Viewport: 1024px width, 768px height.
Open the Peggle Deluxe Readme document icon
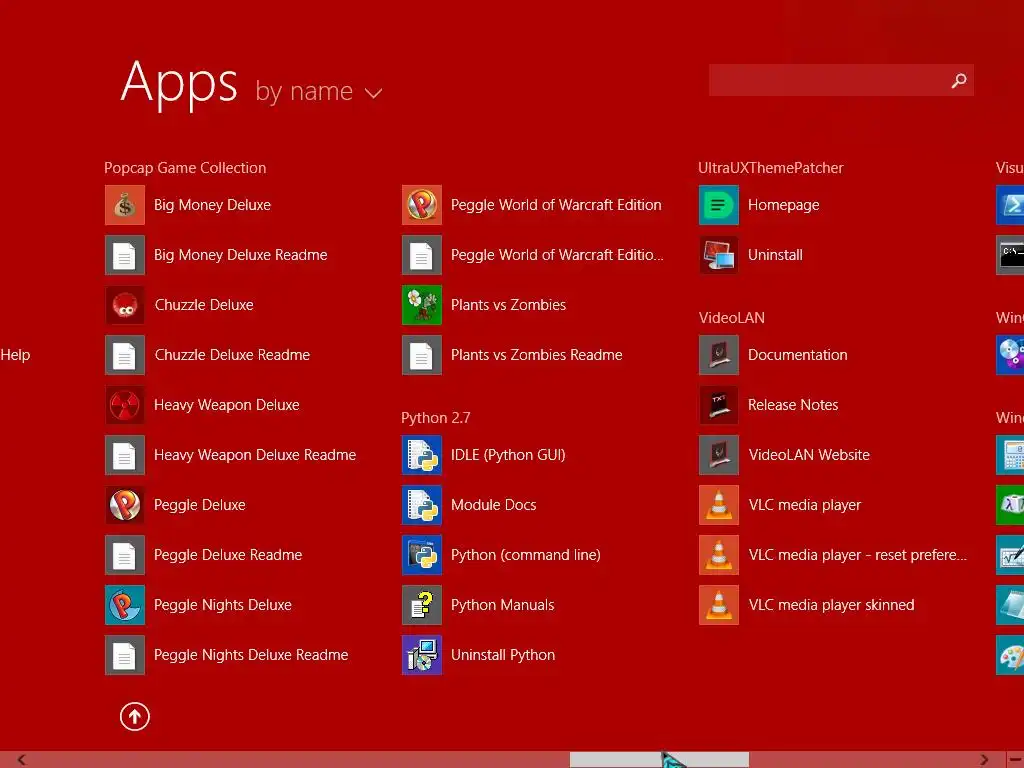125,555
